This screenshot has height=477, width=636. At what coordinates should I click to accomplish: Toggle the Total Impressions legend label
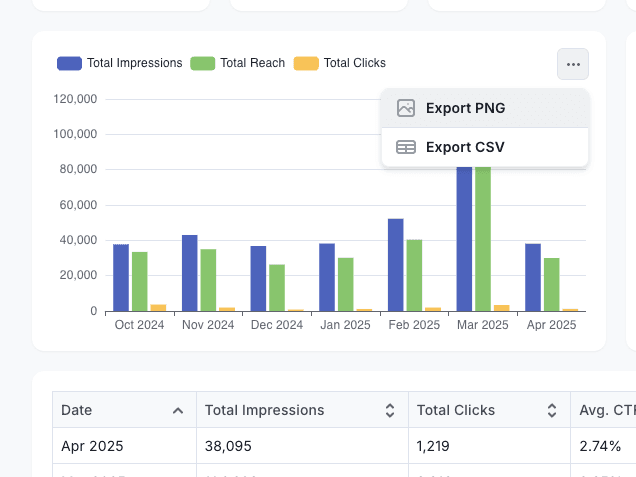[x=134, y=63]
